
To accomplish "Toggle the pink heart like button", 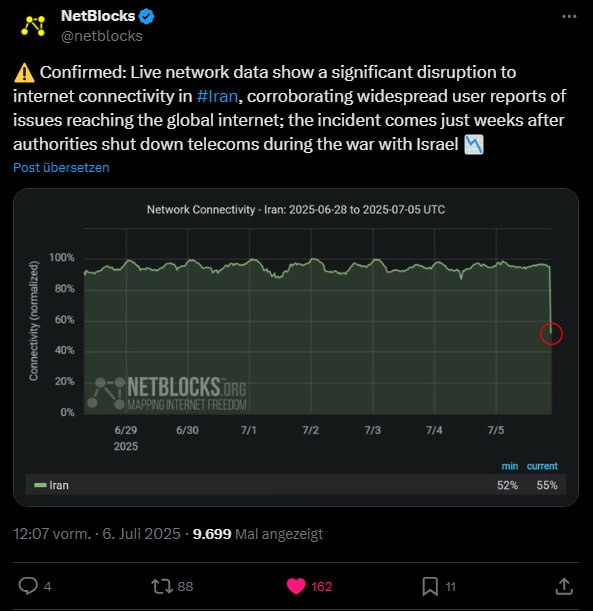I will (296, 586).
